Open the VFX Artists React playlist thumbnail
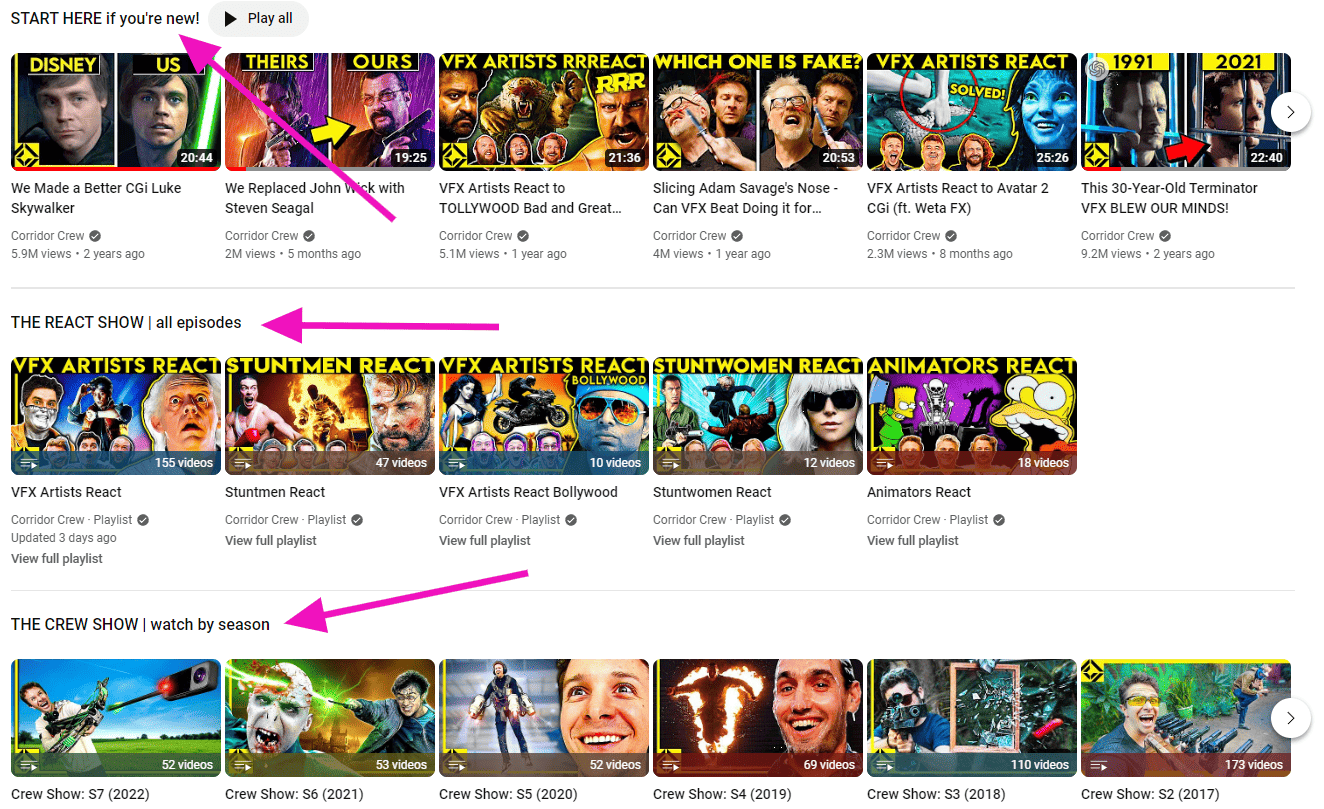Screen dimensions: 1324x809 [116, 415]
